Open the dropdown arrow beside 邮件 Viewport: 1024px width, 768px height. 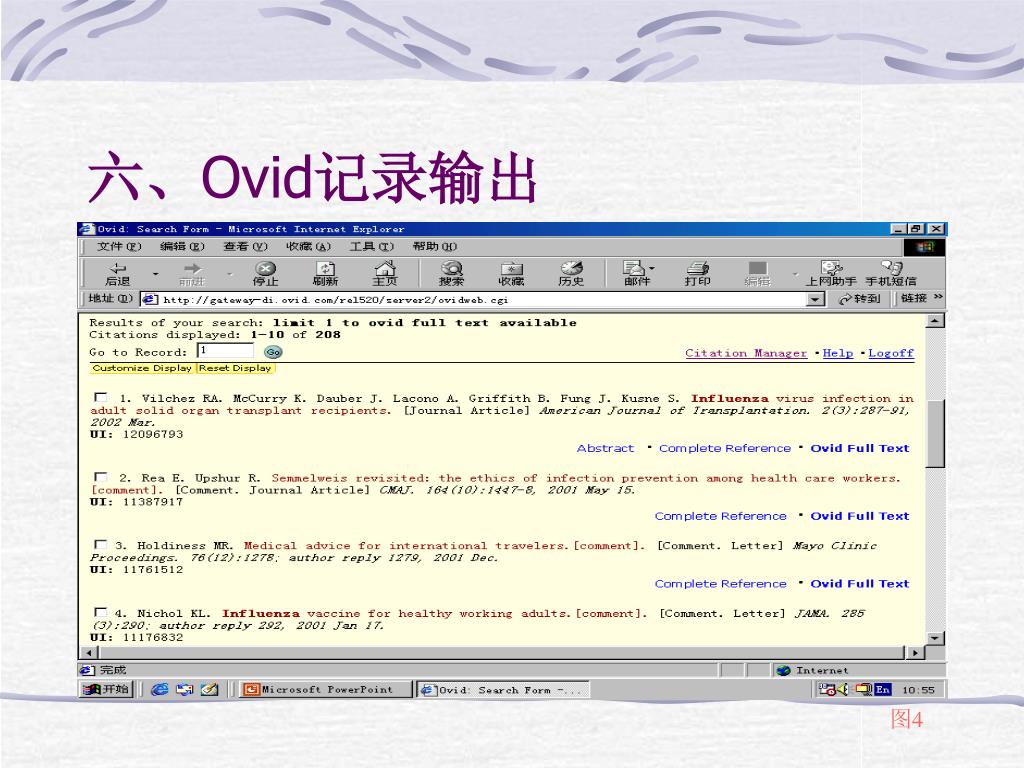(x=652, y=268)
